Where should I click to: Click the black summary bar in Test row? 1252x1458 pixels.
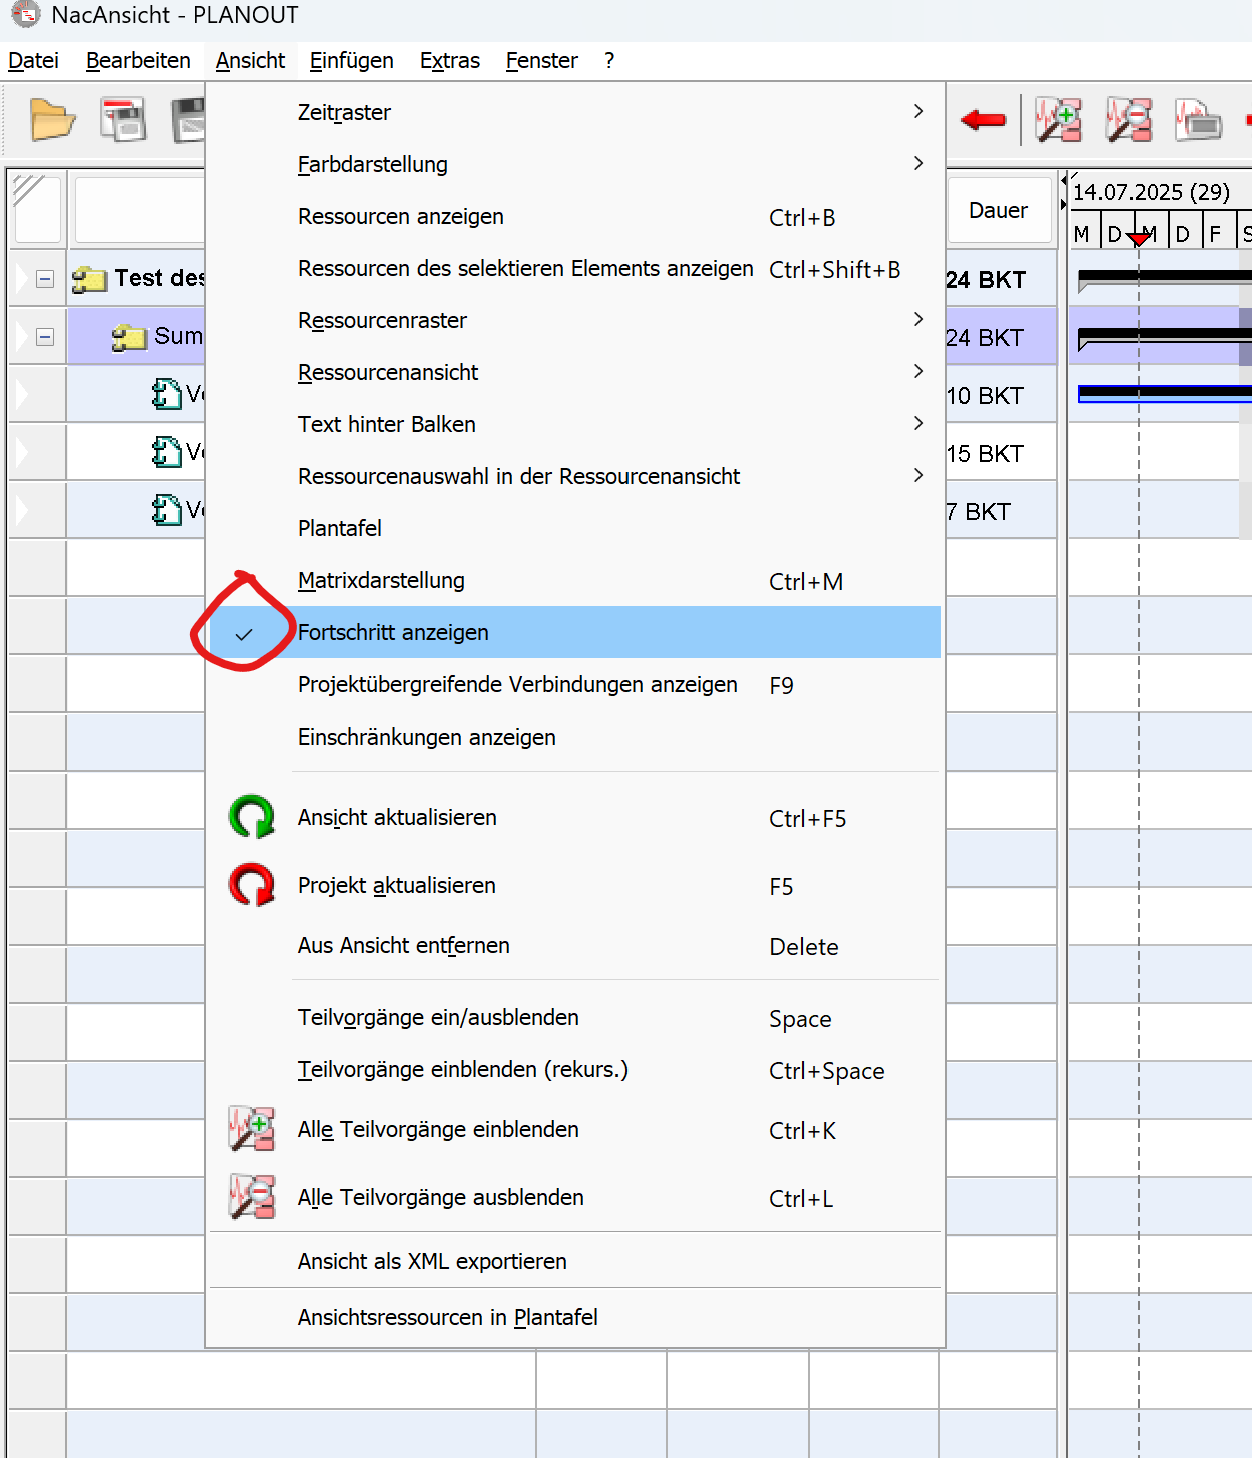1164,276
